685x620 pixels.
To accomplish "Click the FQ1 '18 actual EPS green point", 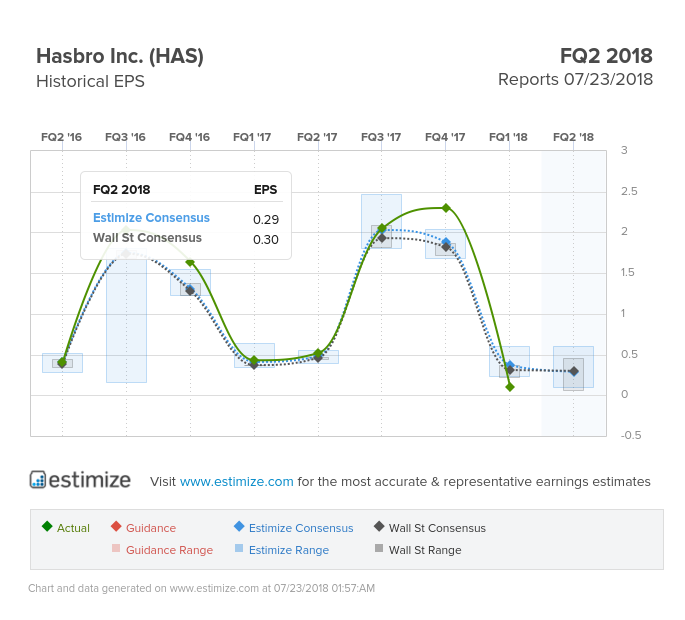I will [x=510, y=387].
